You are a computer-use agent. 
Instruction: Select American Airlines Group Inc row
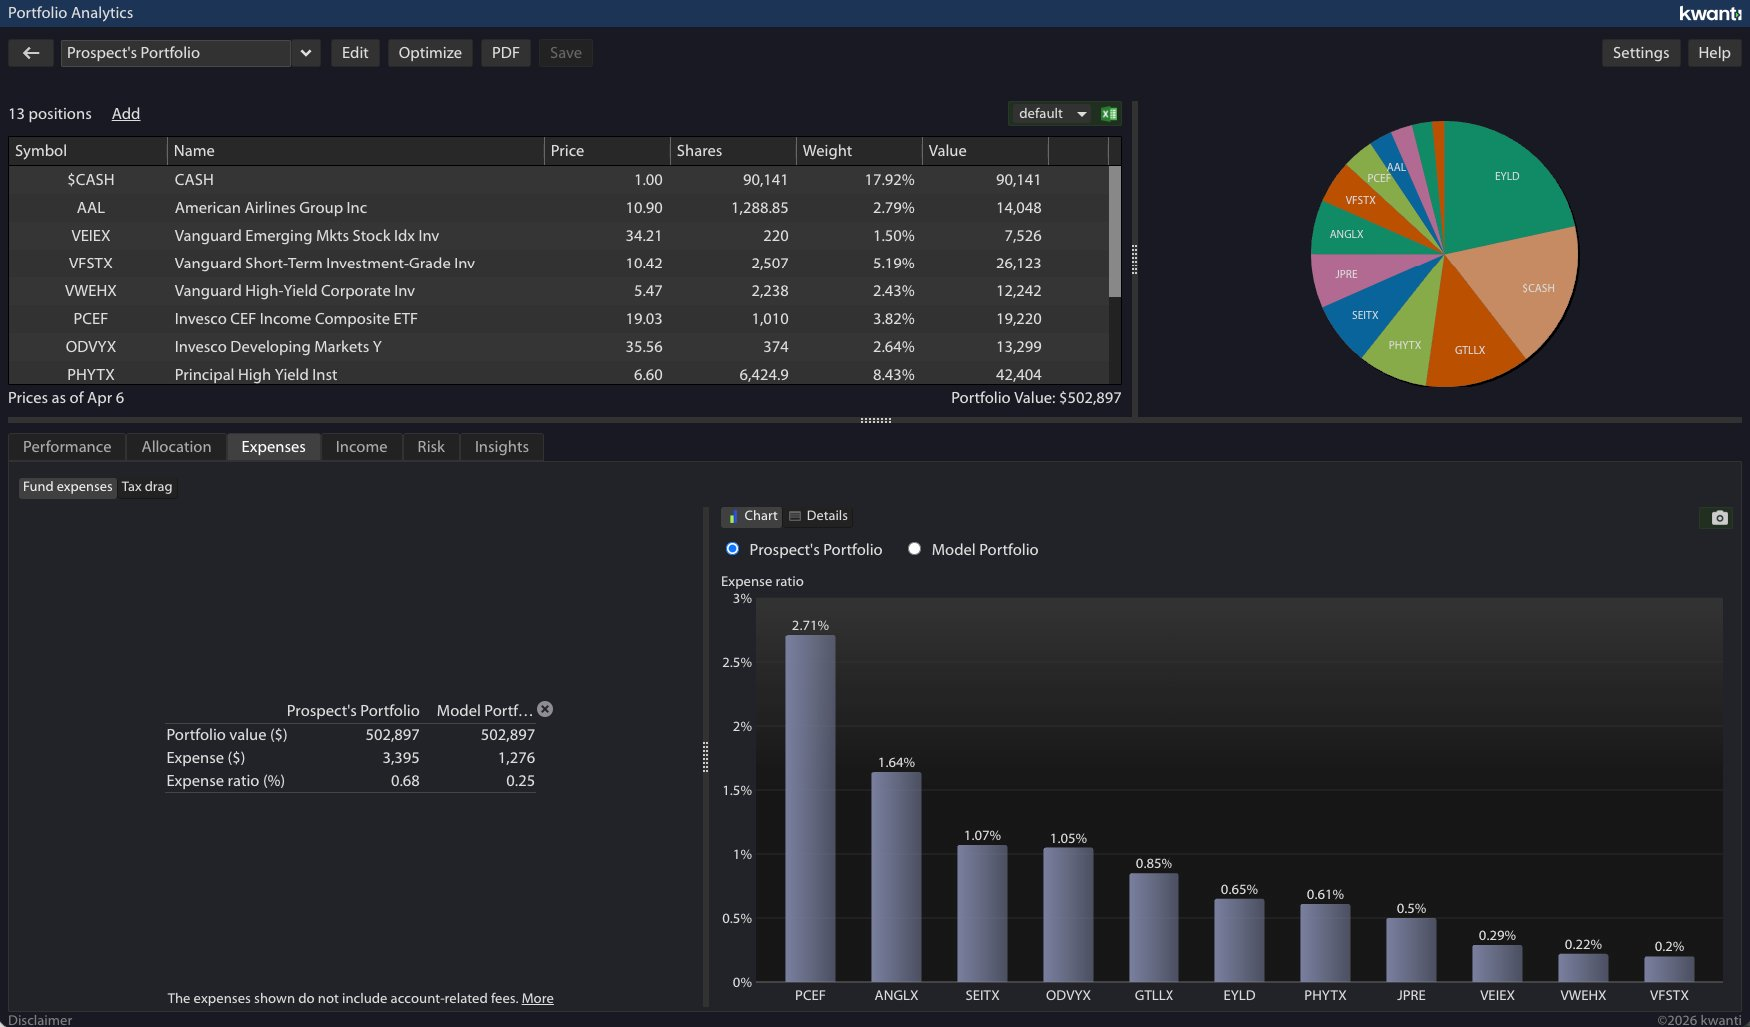(x=559, y=208)
